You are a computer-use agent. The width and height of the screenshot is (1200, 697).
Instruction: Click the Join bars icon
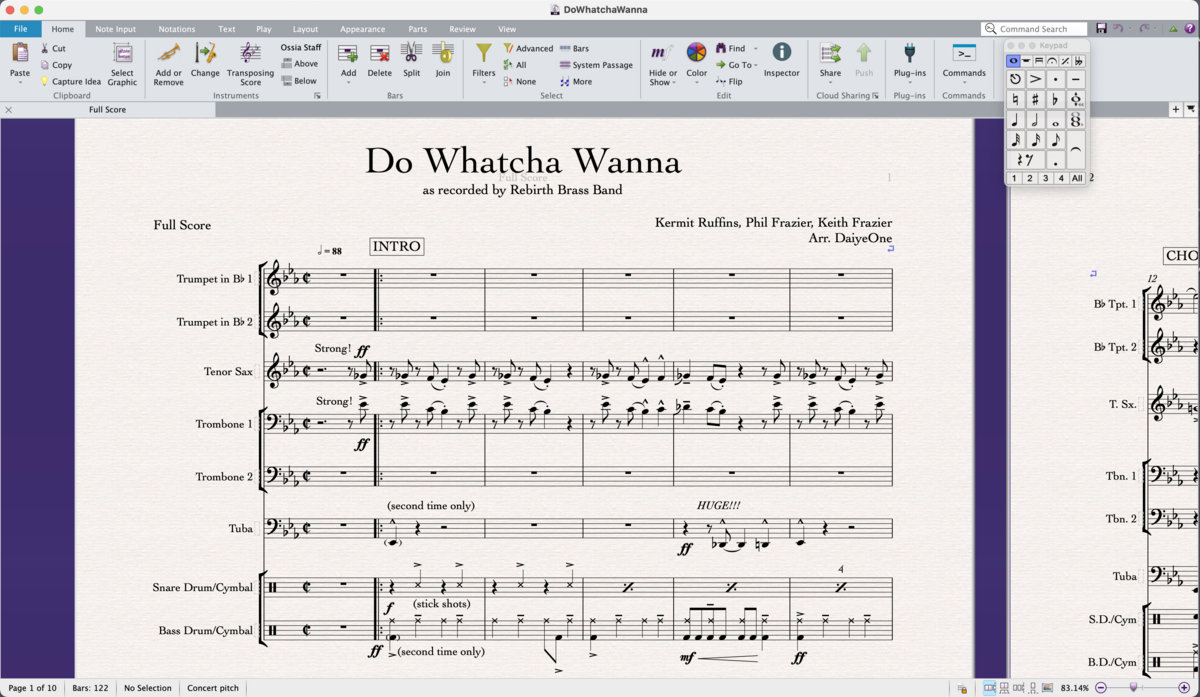(x=443, y=60)
